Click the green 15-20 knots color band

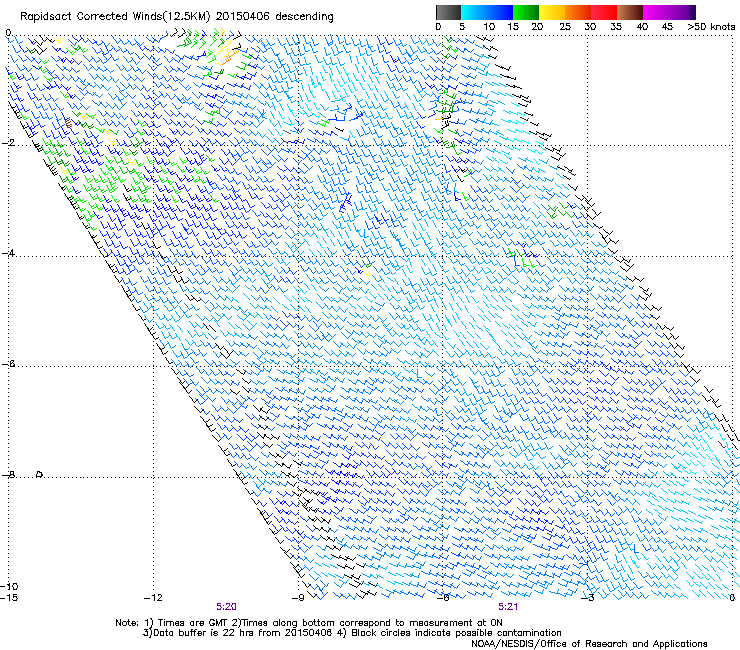click(x=526, y=12)
